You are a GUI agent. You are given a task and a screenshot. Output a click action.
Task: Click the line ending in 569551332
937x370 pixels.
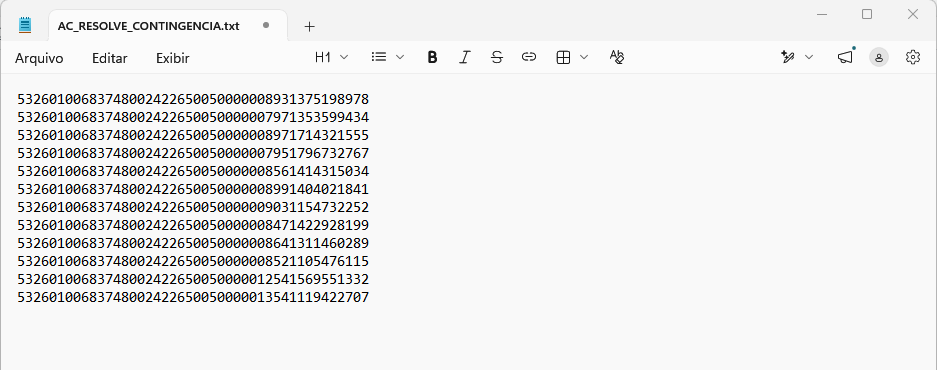pyautogui.click(x=193, y=279)
